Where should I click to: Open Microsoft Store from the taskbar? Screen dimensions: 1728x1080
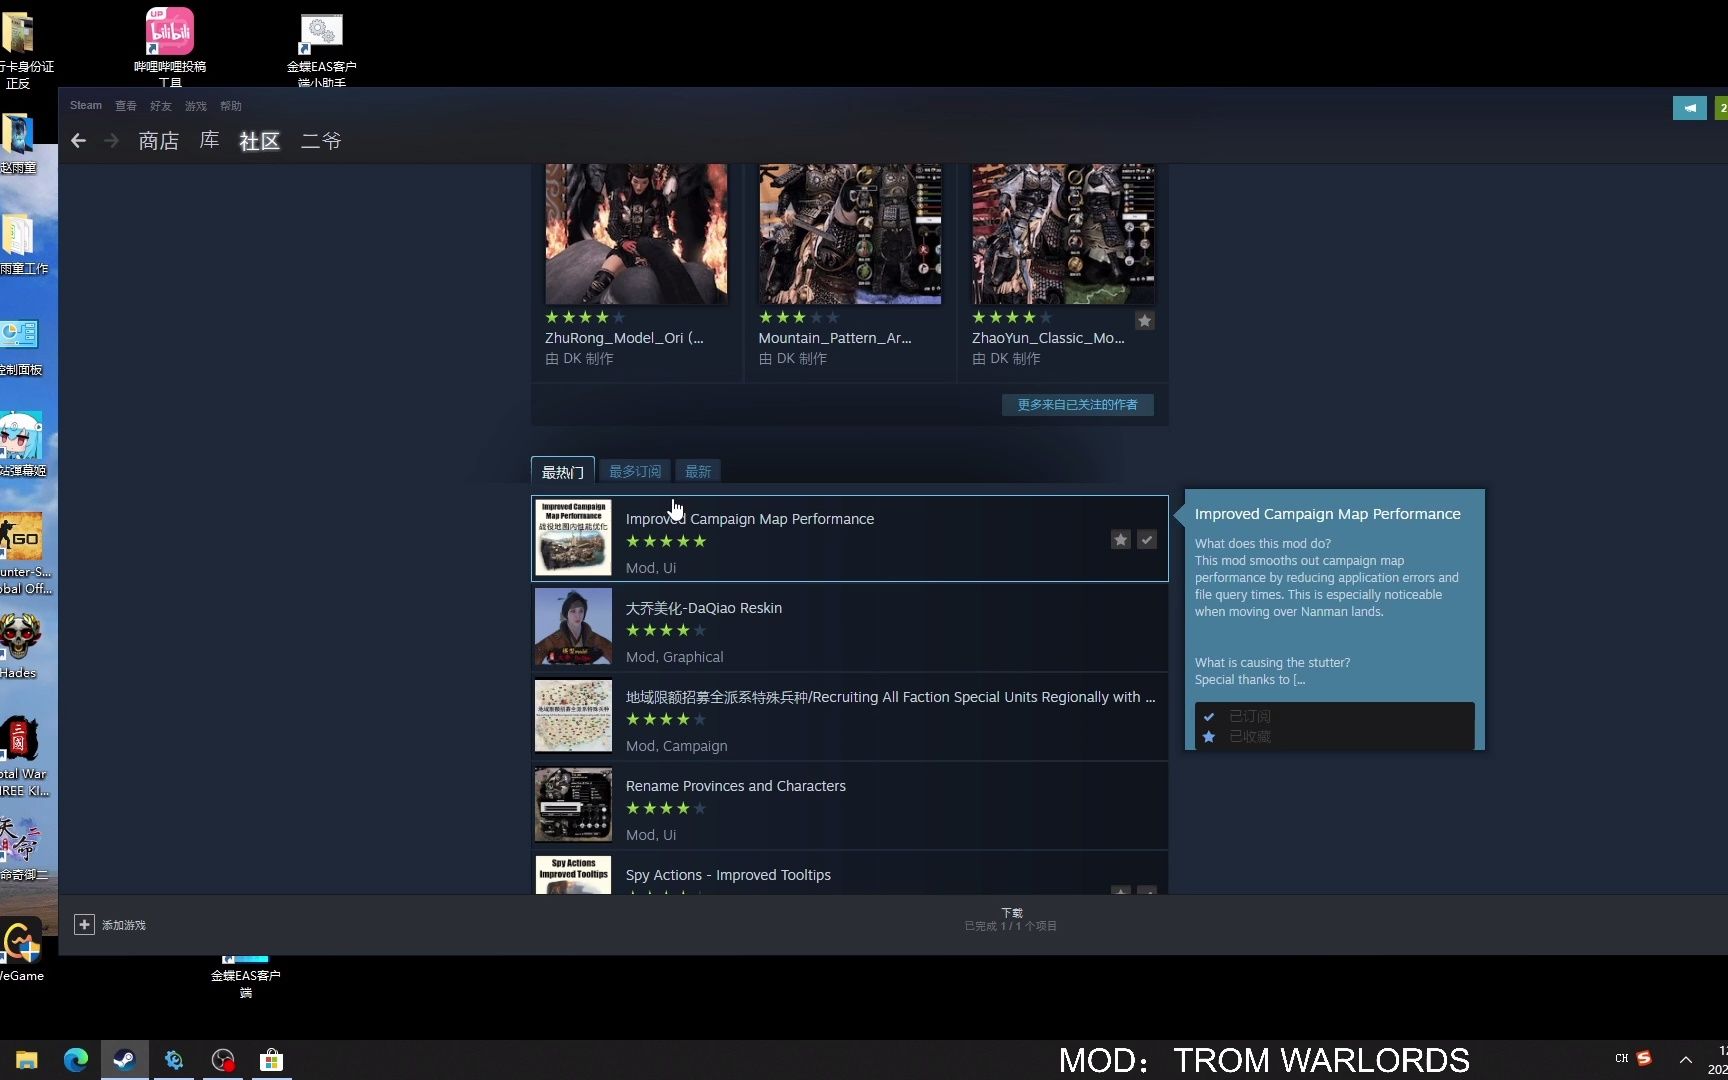tap(271, 1060)
